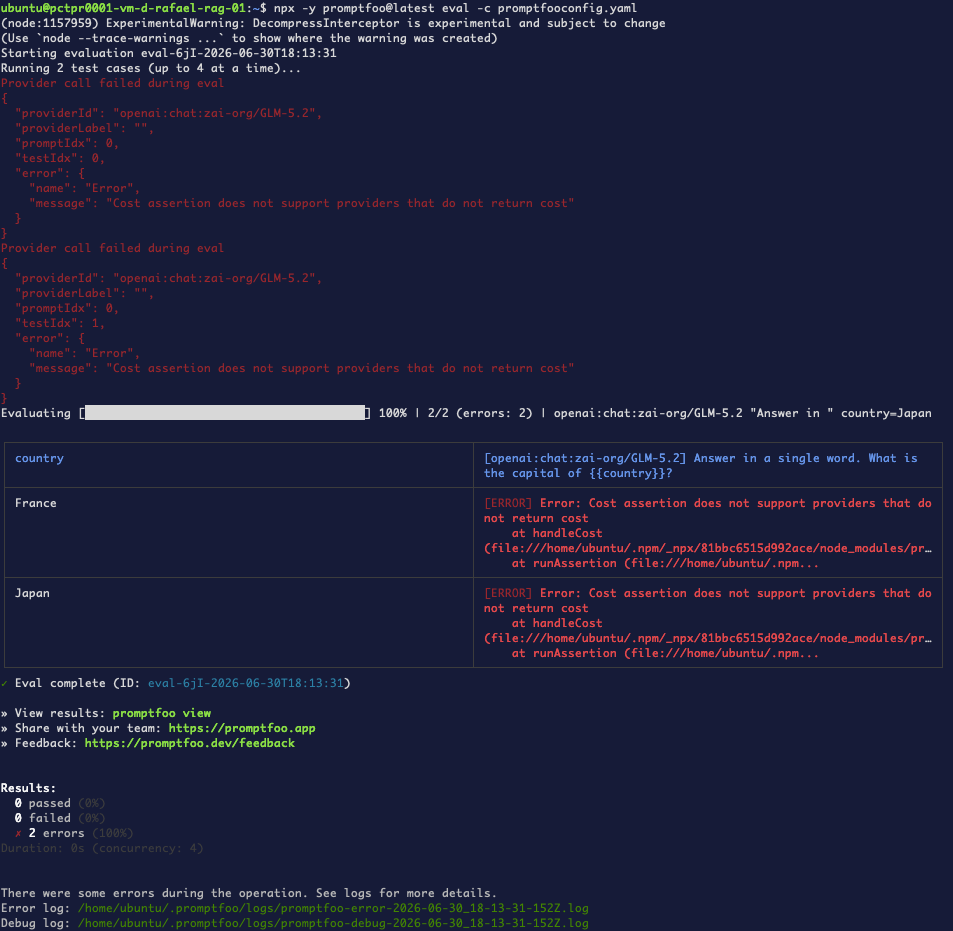This screenshot has width=953, height=931.
Task: Click the green check before 'Eval complete'
Action: pos(4,683)
